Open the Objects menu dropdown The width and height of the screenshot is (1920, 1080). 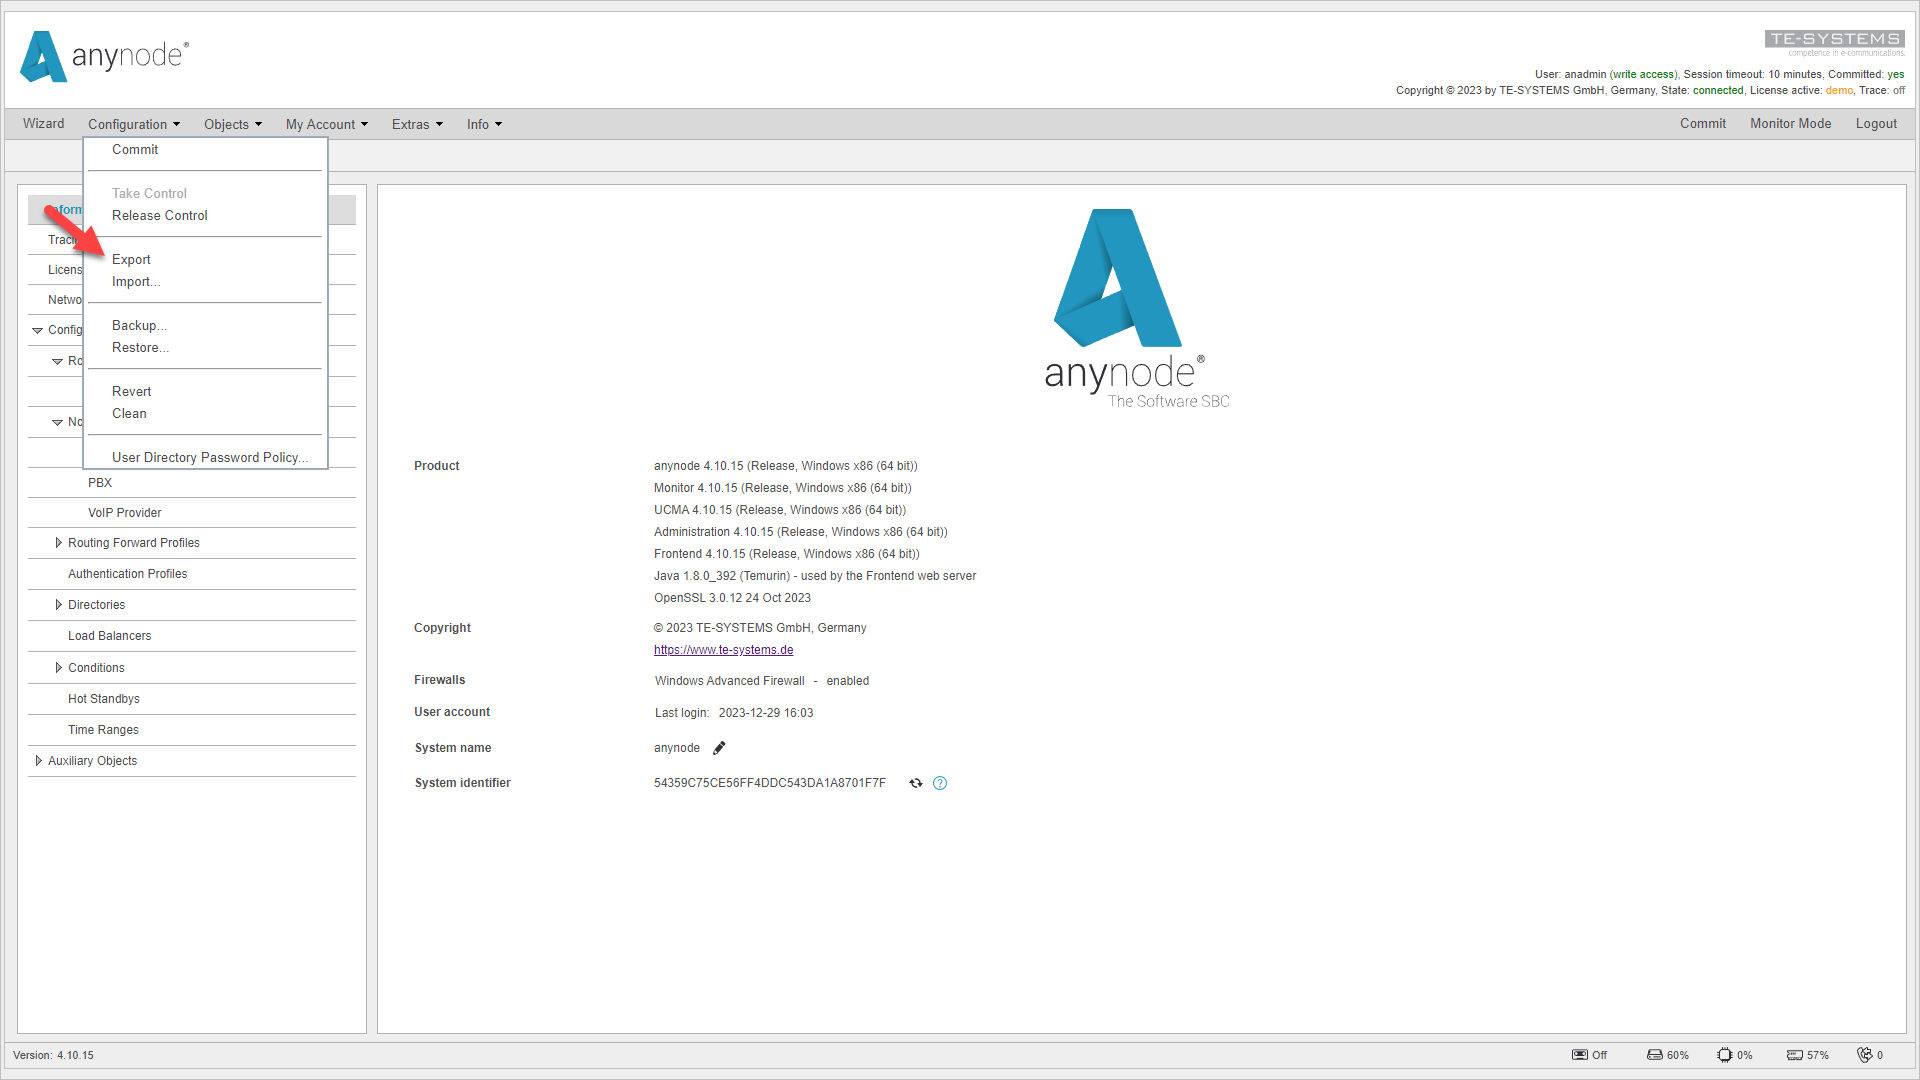tap(233, 124)
